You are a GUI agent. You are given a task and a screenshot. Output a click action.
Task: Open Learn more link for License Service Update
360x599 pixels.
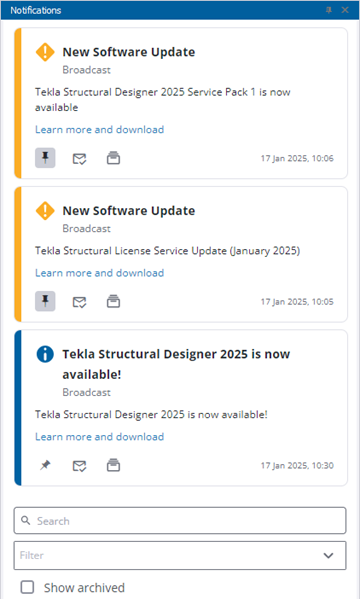click(x=99, y=273)
